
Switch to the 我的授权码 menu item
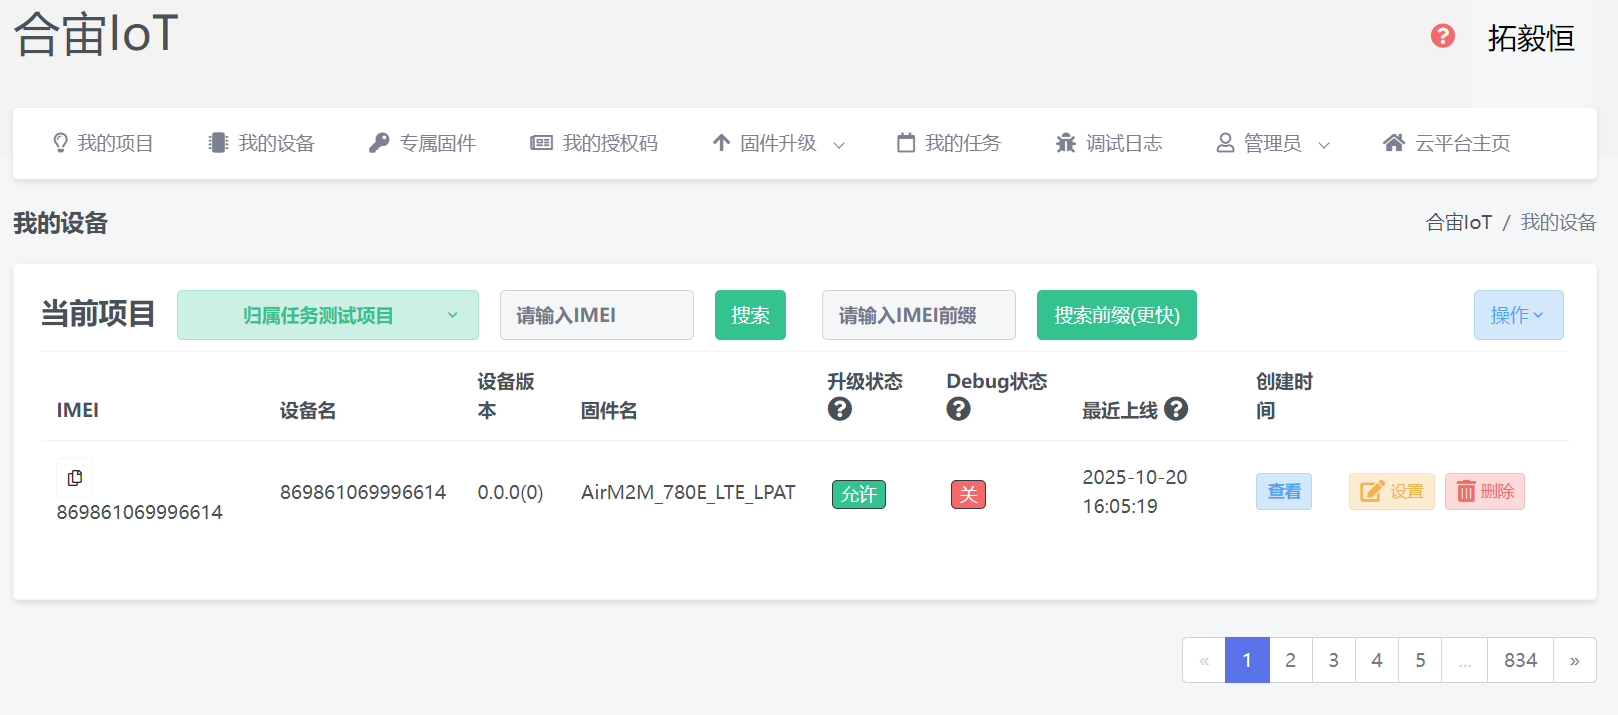coord(594,143)
